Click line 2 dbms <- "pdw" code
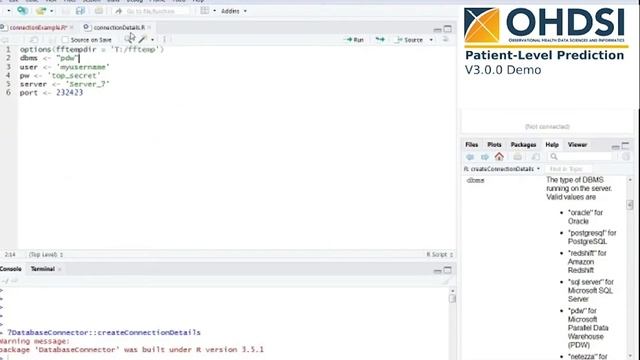Screen dimensions: 640x360 (x=49, y=58)
